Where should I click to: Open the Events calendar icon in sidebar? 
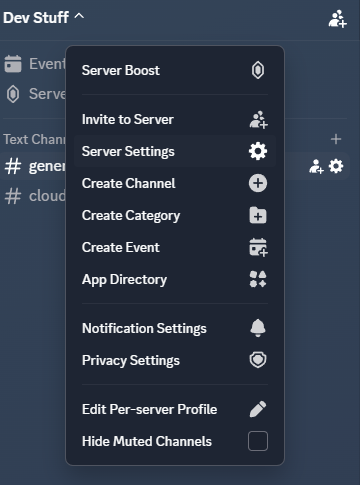pyautogui.click(x=13, y=64)
